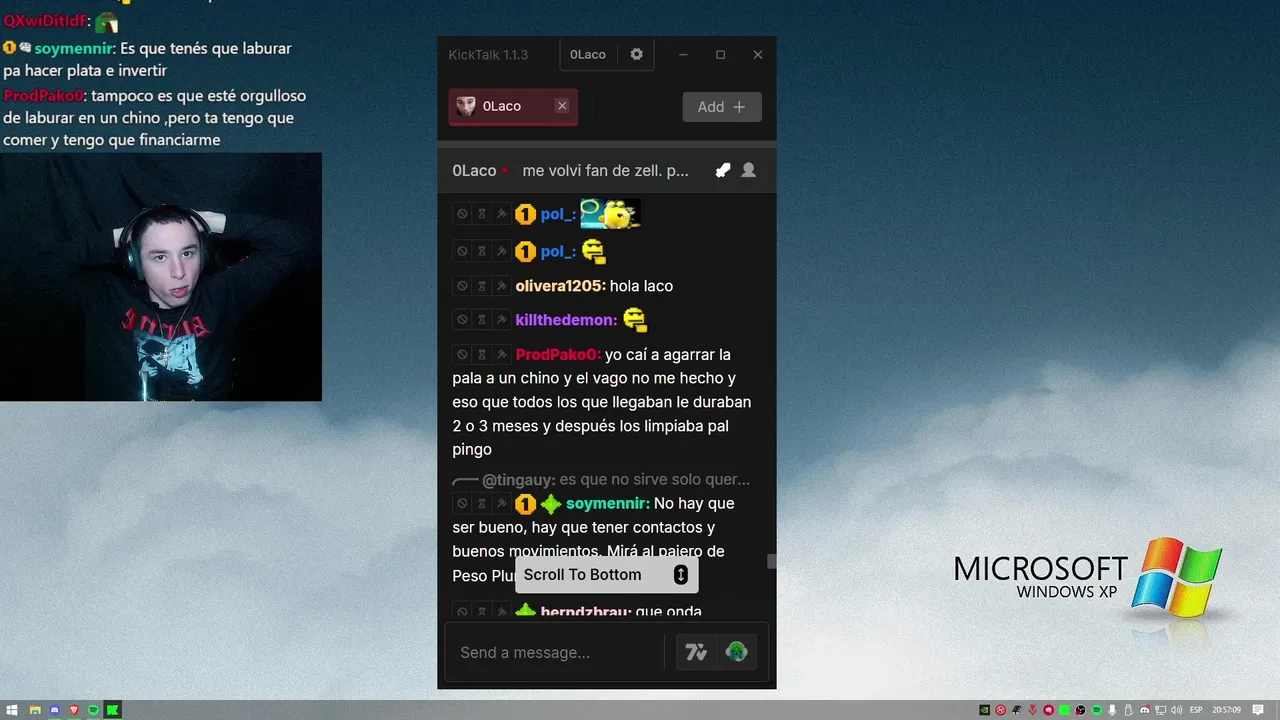1280x720 pixels.
Task: Timeout olivera1205 with hourglass icon
Action: point(481,286)
